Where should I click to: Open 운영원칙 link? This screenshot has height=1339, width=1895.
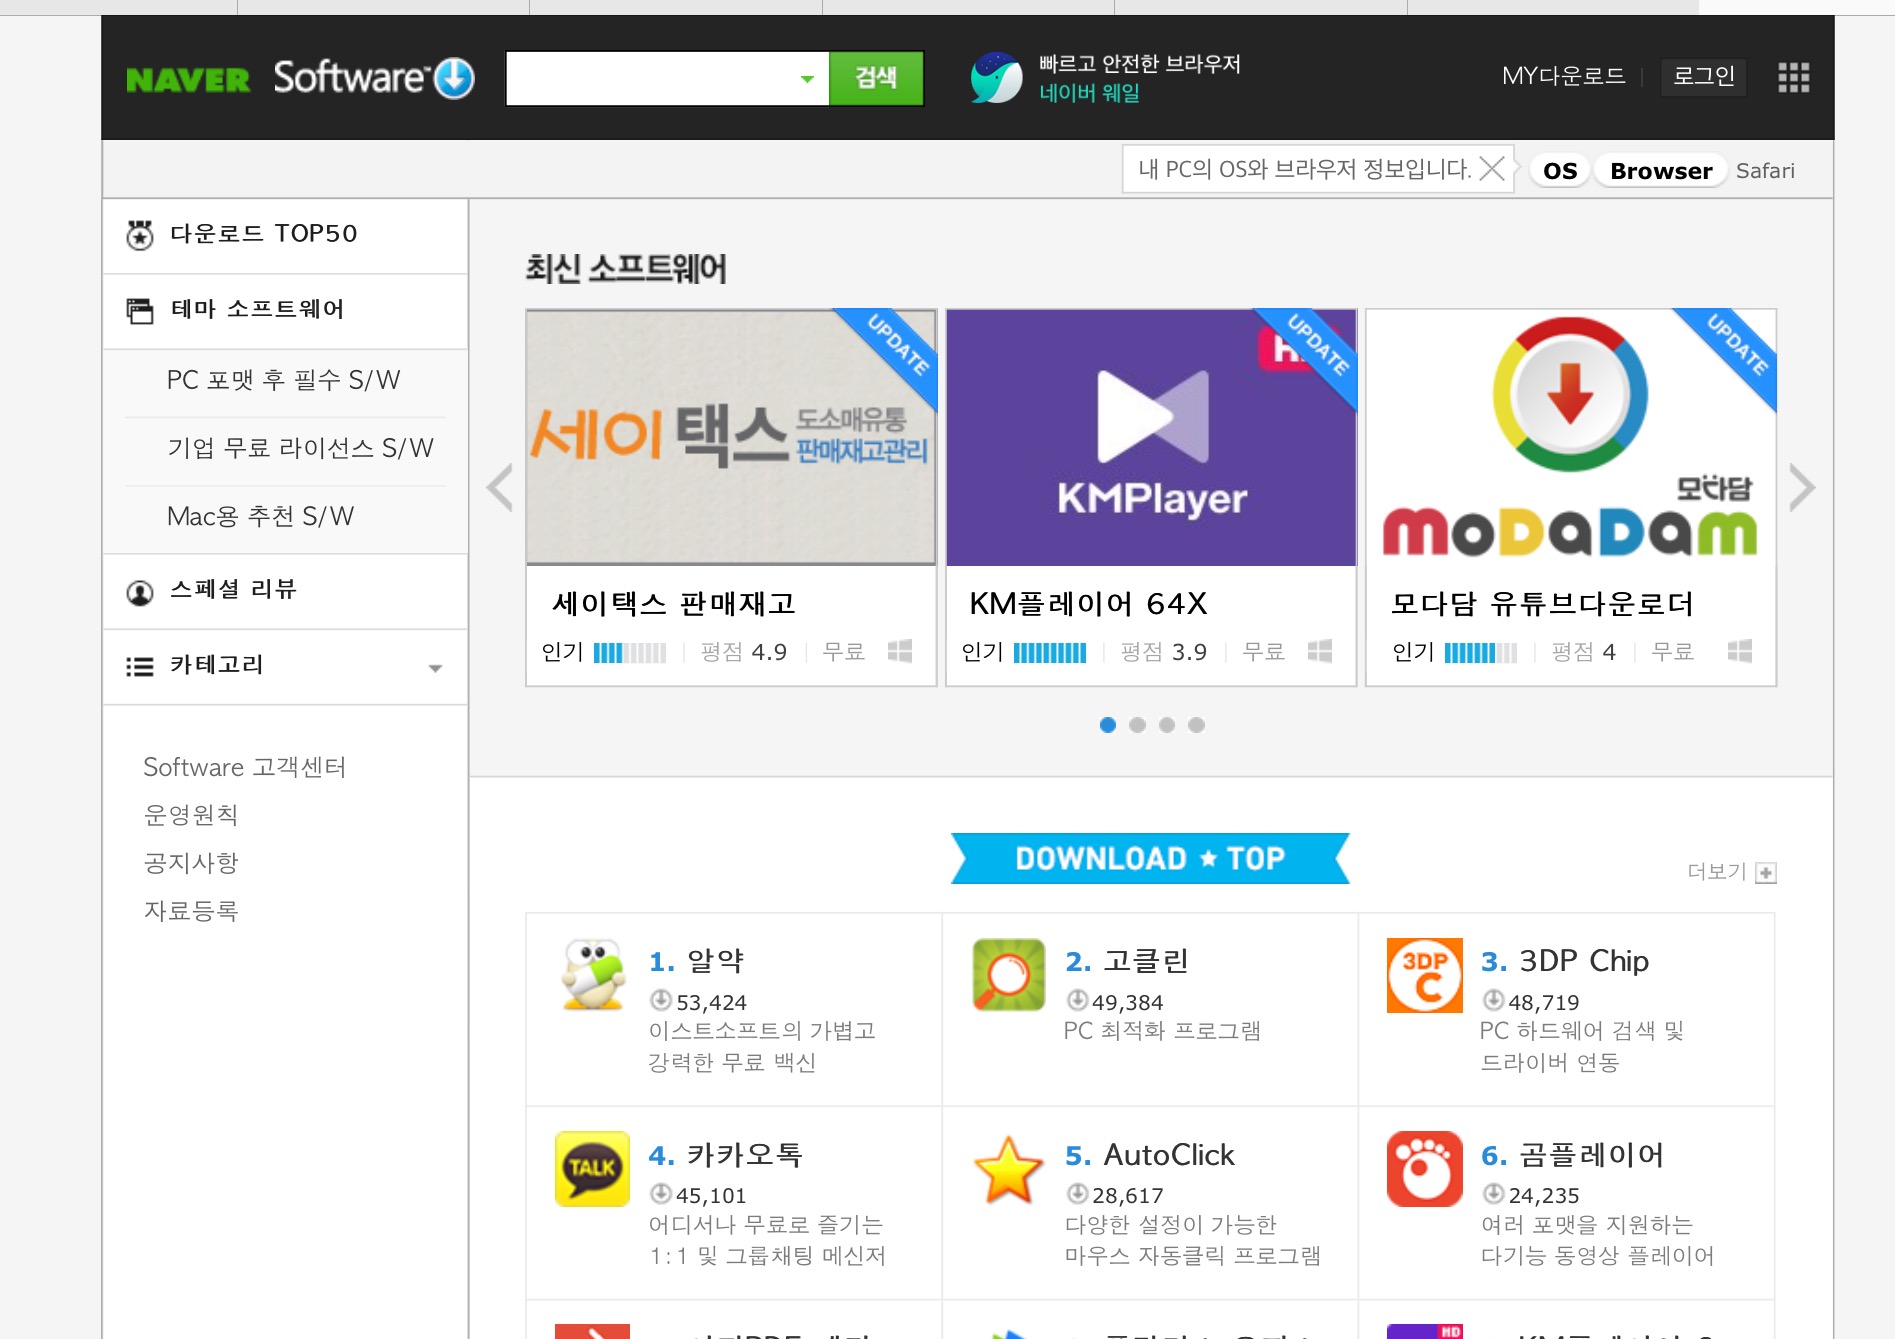click(190, 815)
